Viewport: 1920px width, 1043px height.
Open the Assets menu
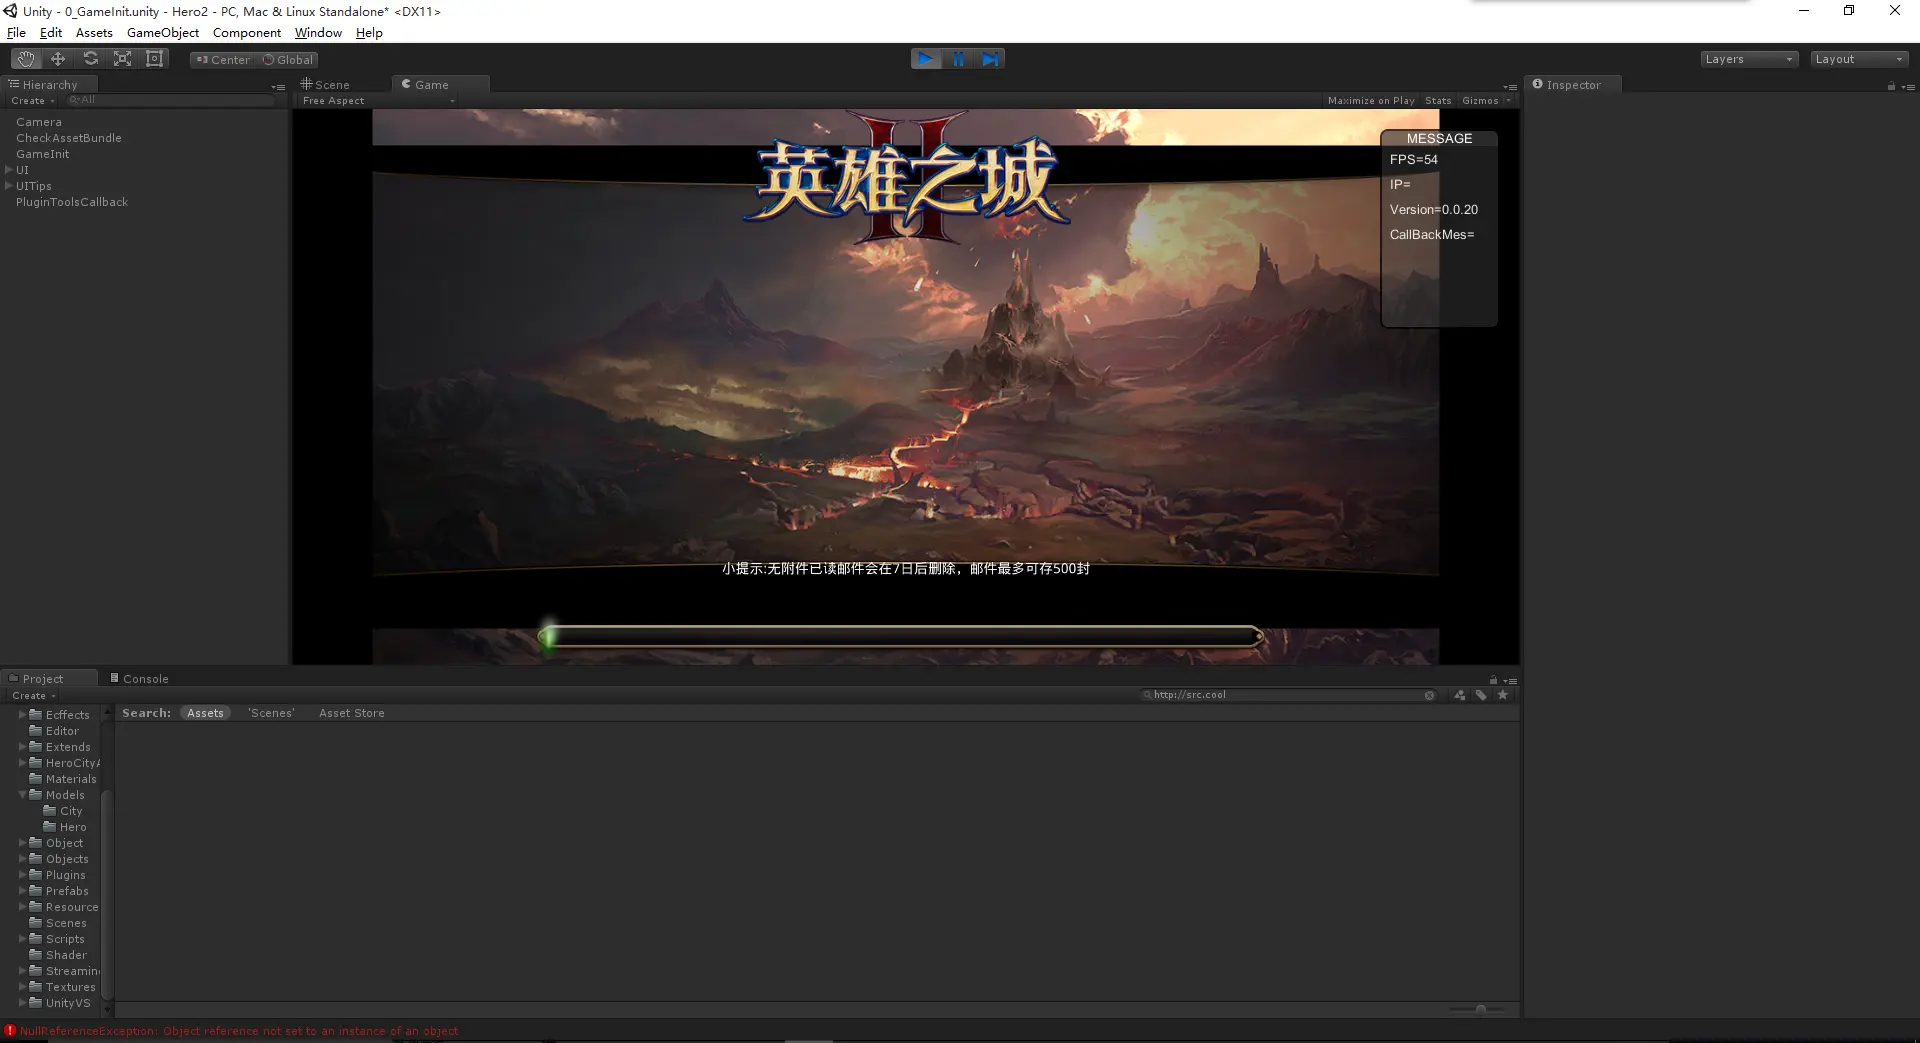[x=94, y=33]
